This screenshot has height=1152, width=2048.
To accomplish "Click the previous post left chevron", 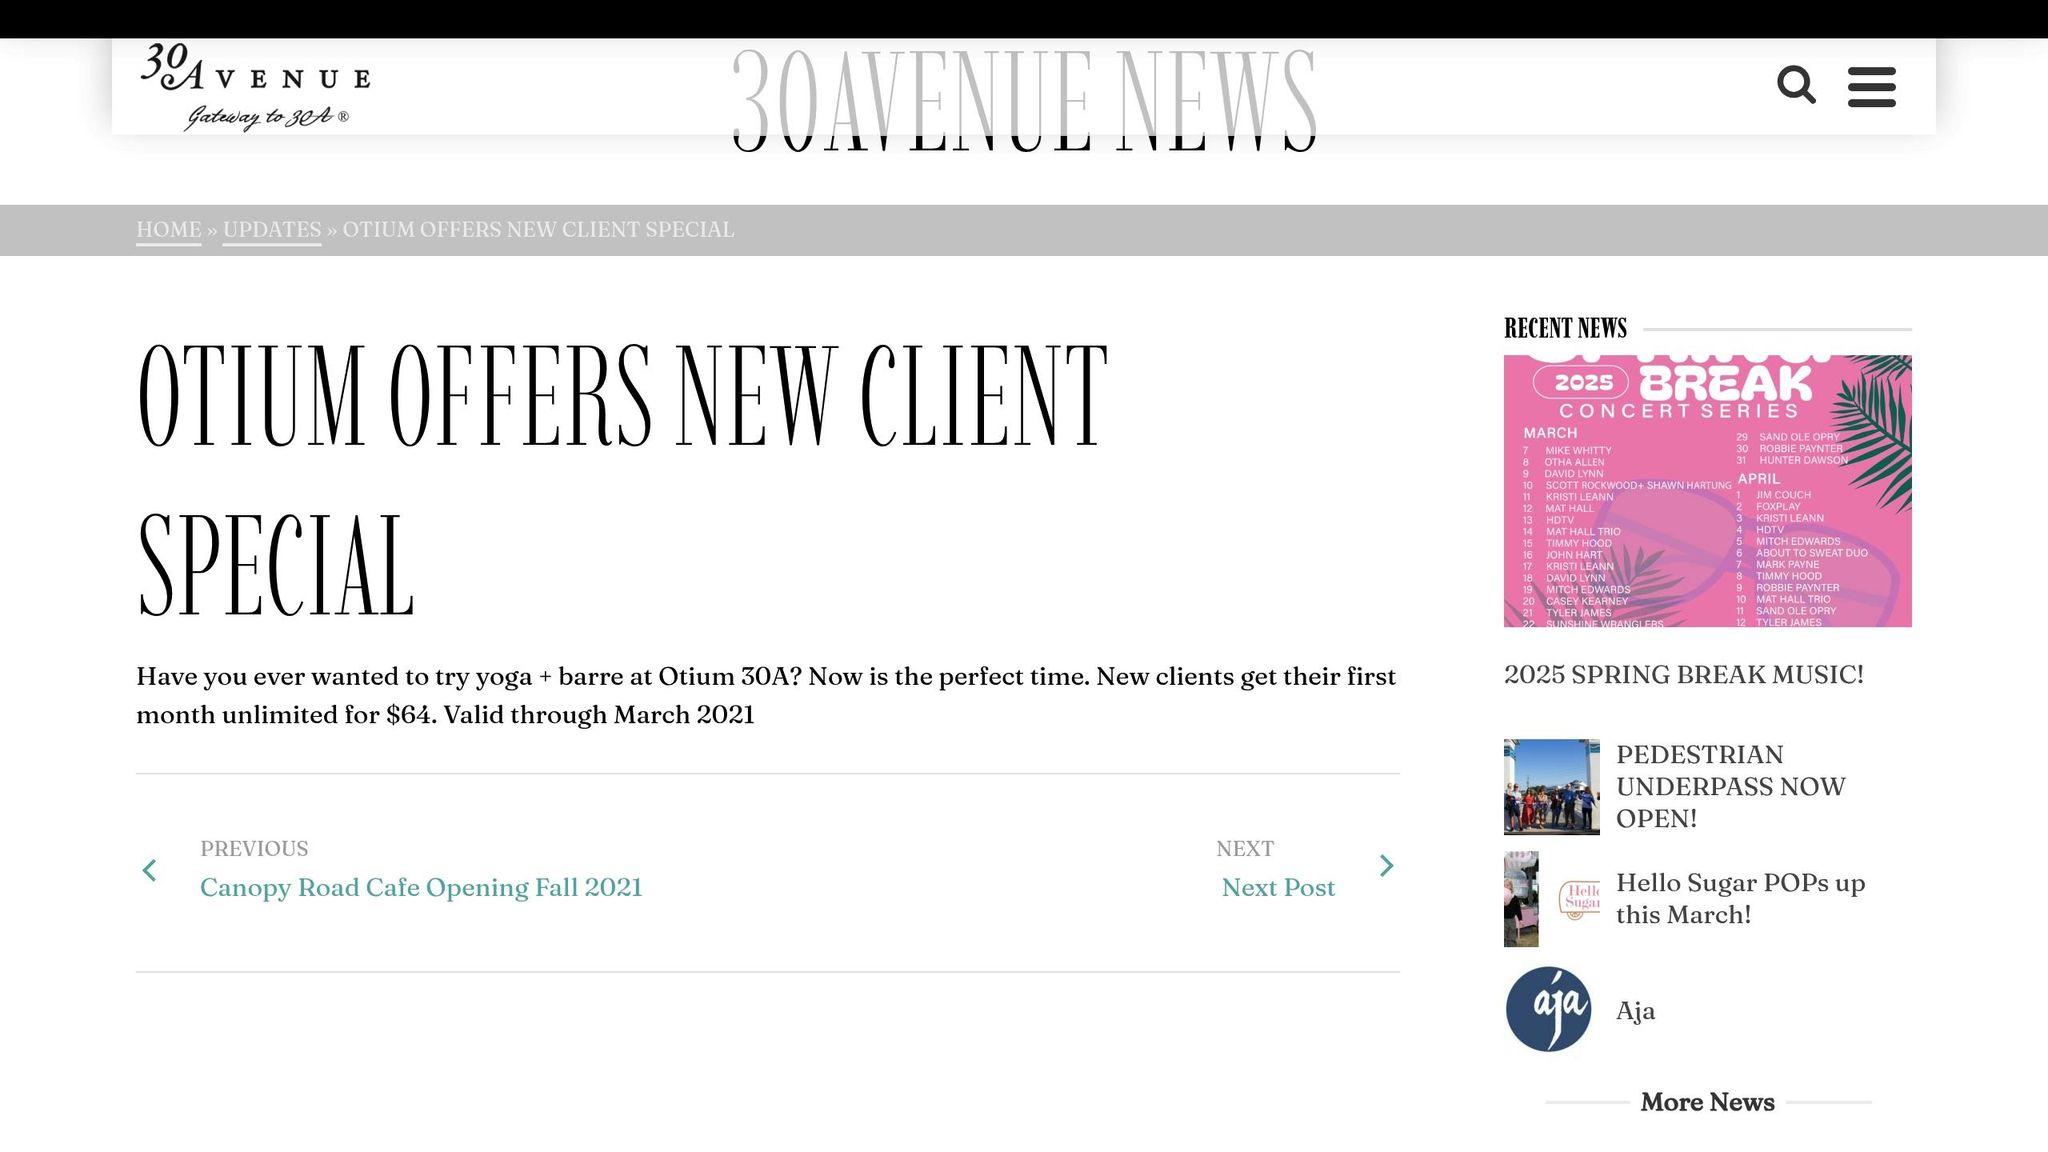I will [x=150, y=870].
